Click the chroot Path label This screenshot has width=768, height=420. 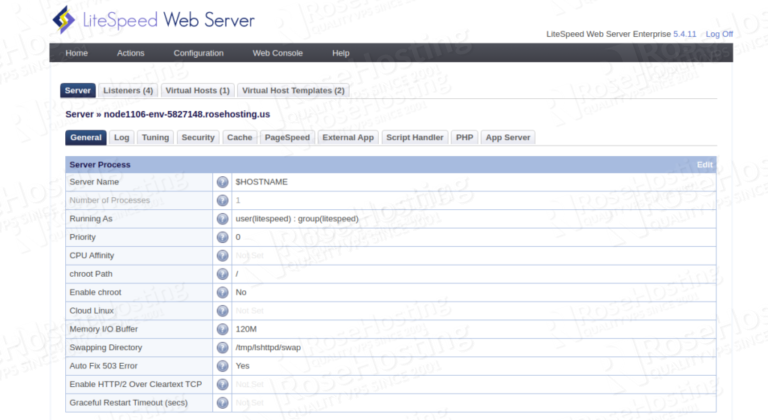click(91, 274)
